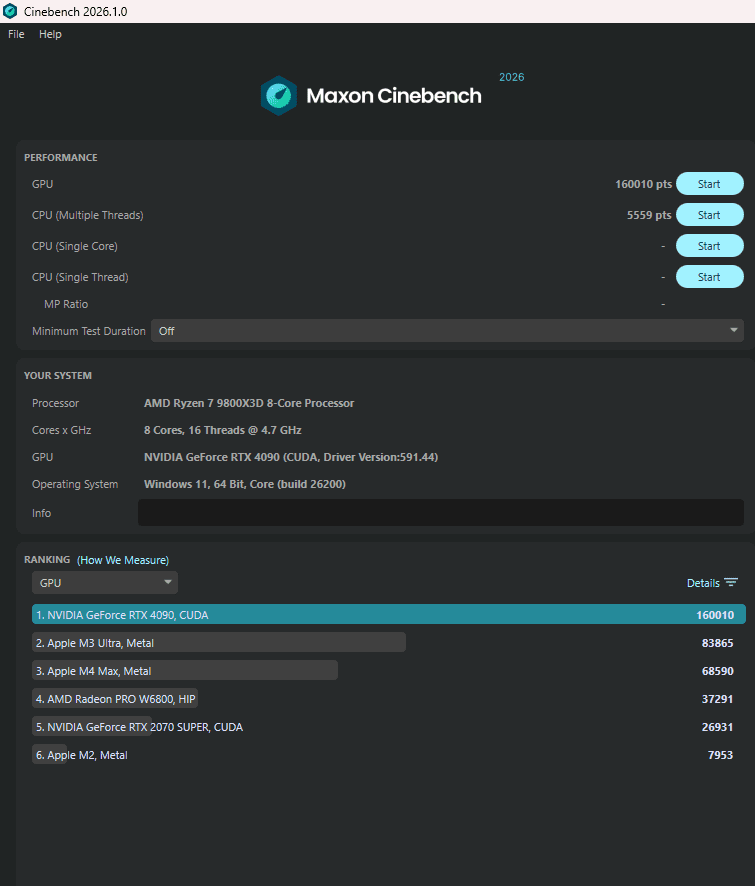Open the How We Measure link

click(123, 560)
